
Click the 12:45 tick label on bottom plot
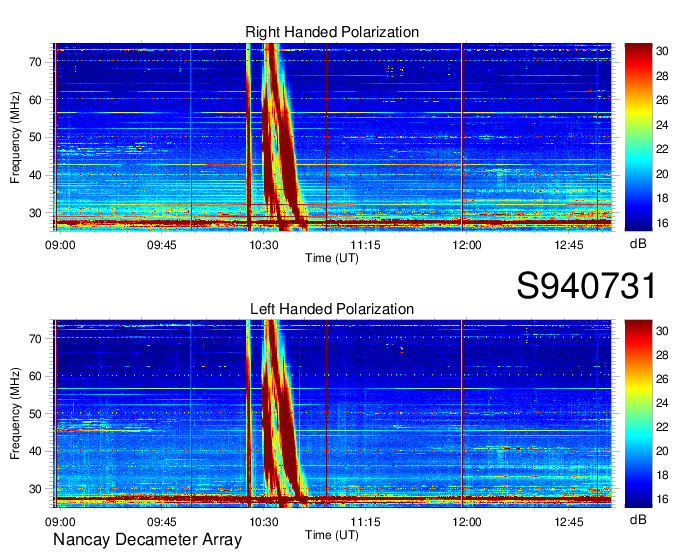click(x=569, y=522)
